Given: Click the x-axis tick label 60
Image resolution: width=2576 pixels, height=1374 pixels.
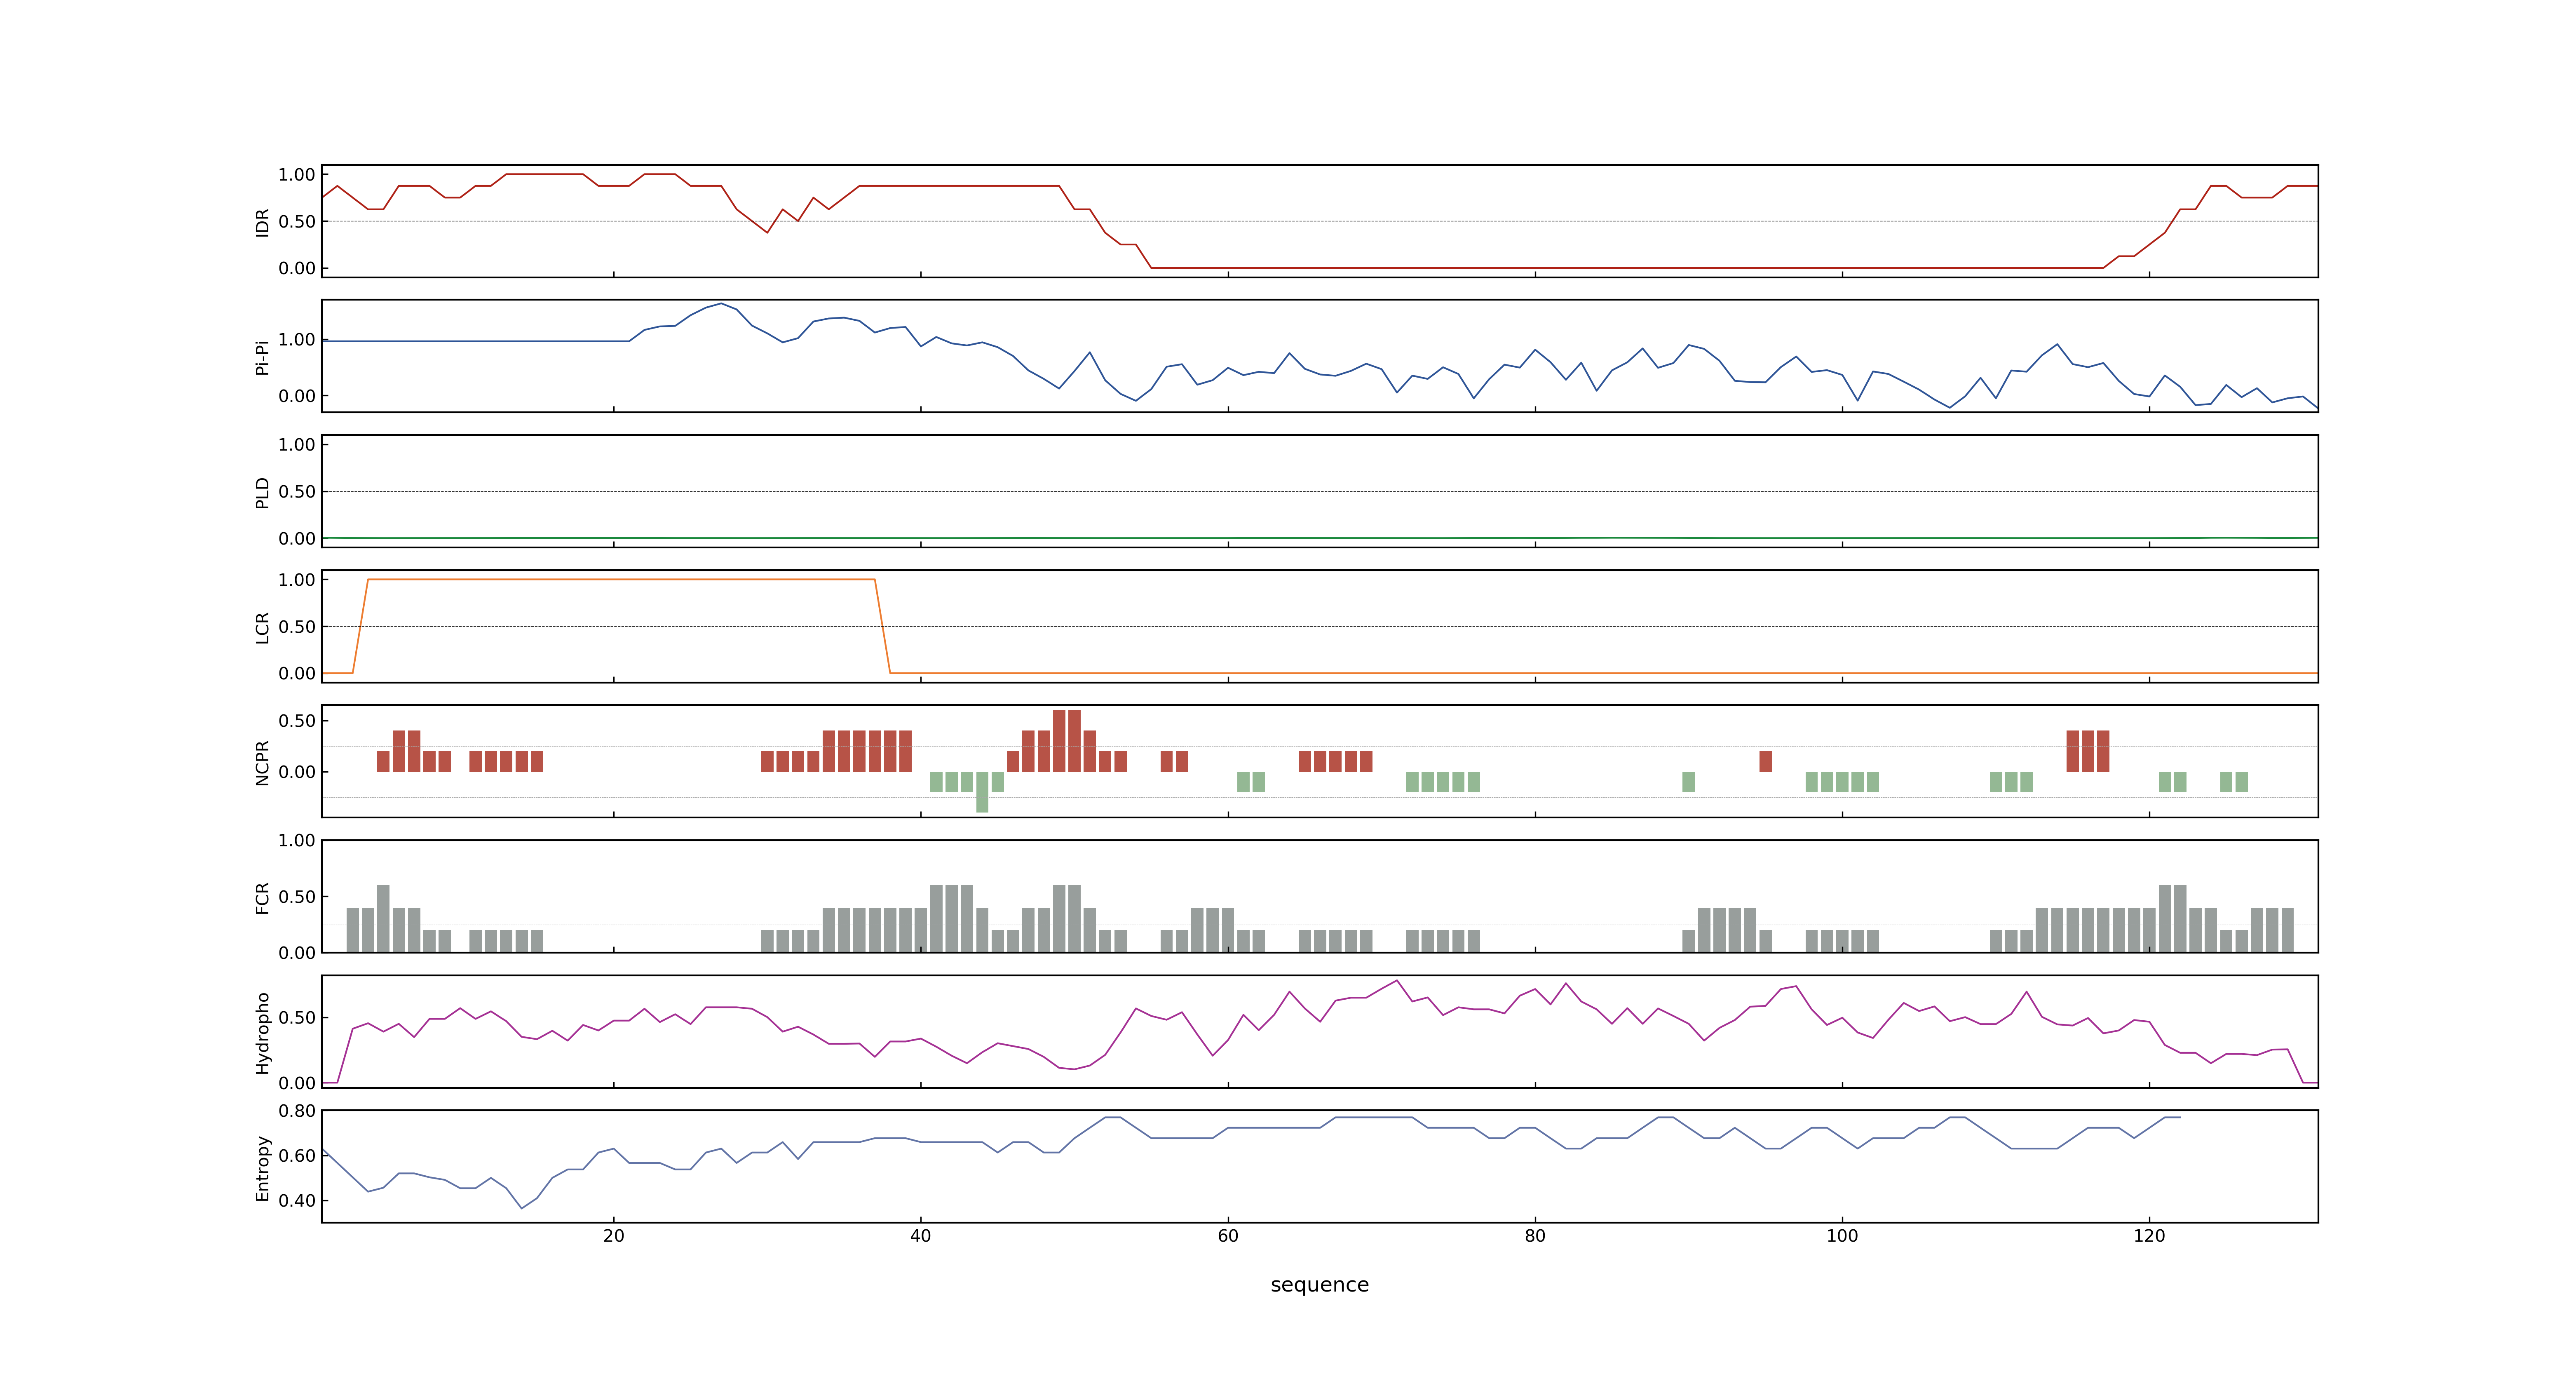Looking at the screenshot, I should [x=1227, y=1236].
